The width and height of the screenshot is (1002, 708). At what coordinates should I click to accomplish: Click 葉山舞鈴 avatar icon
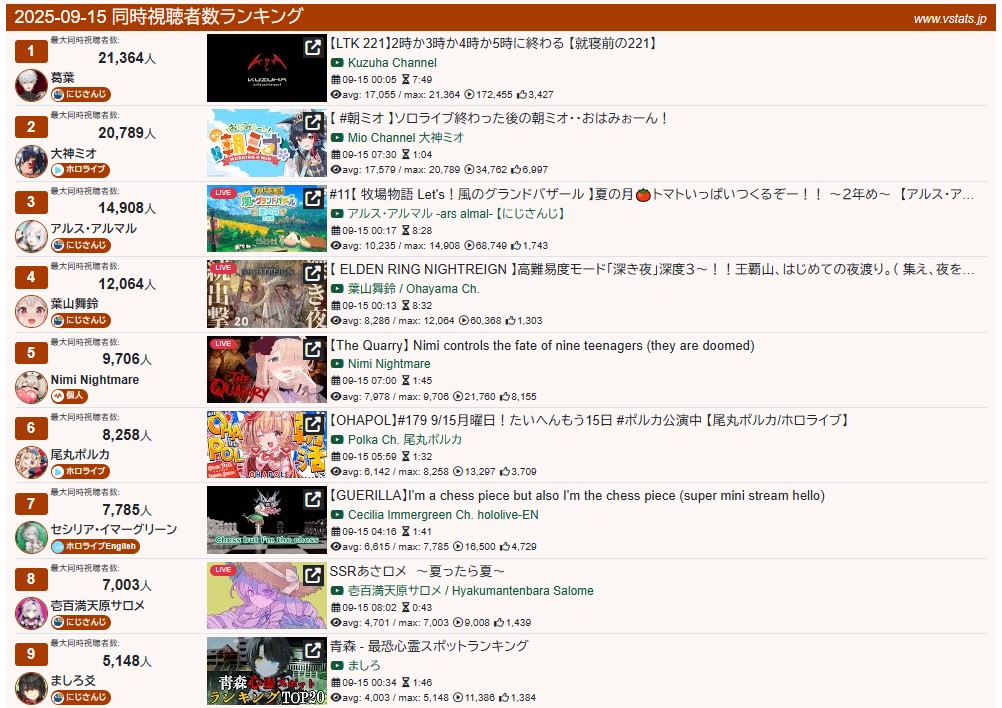click(x=31, y=311)
